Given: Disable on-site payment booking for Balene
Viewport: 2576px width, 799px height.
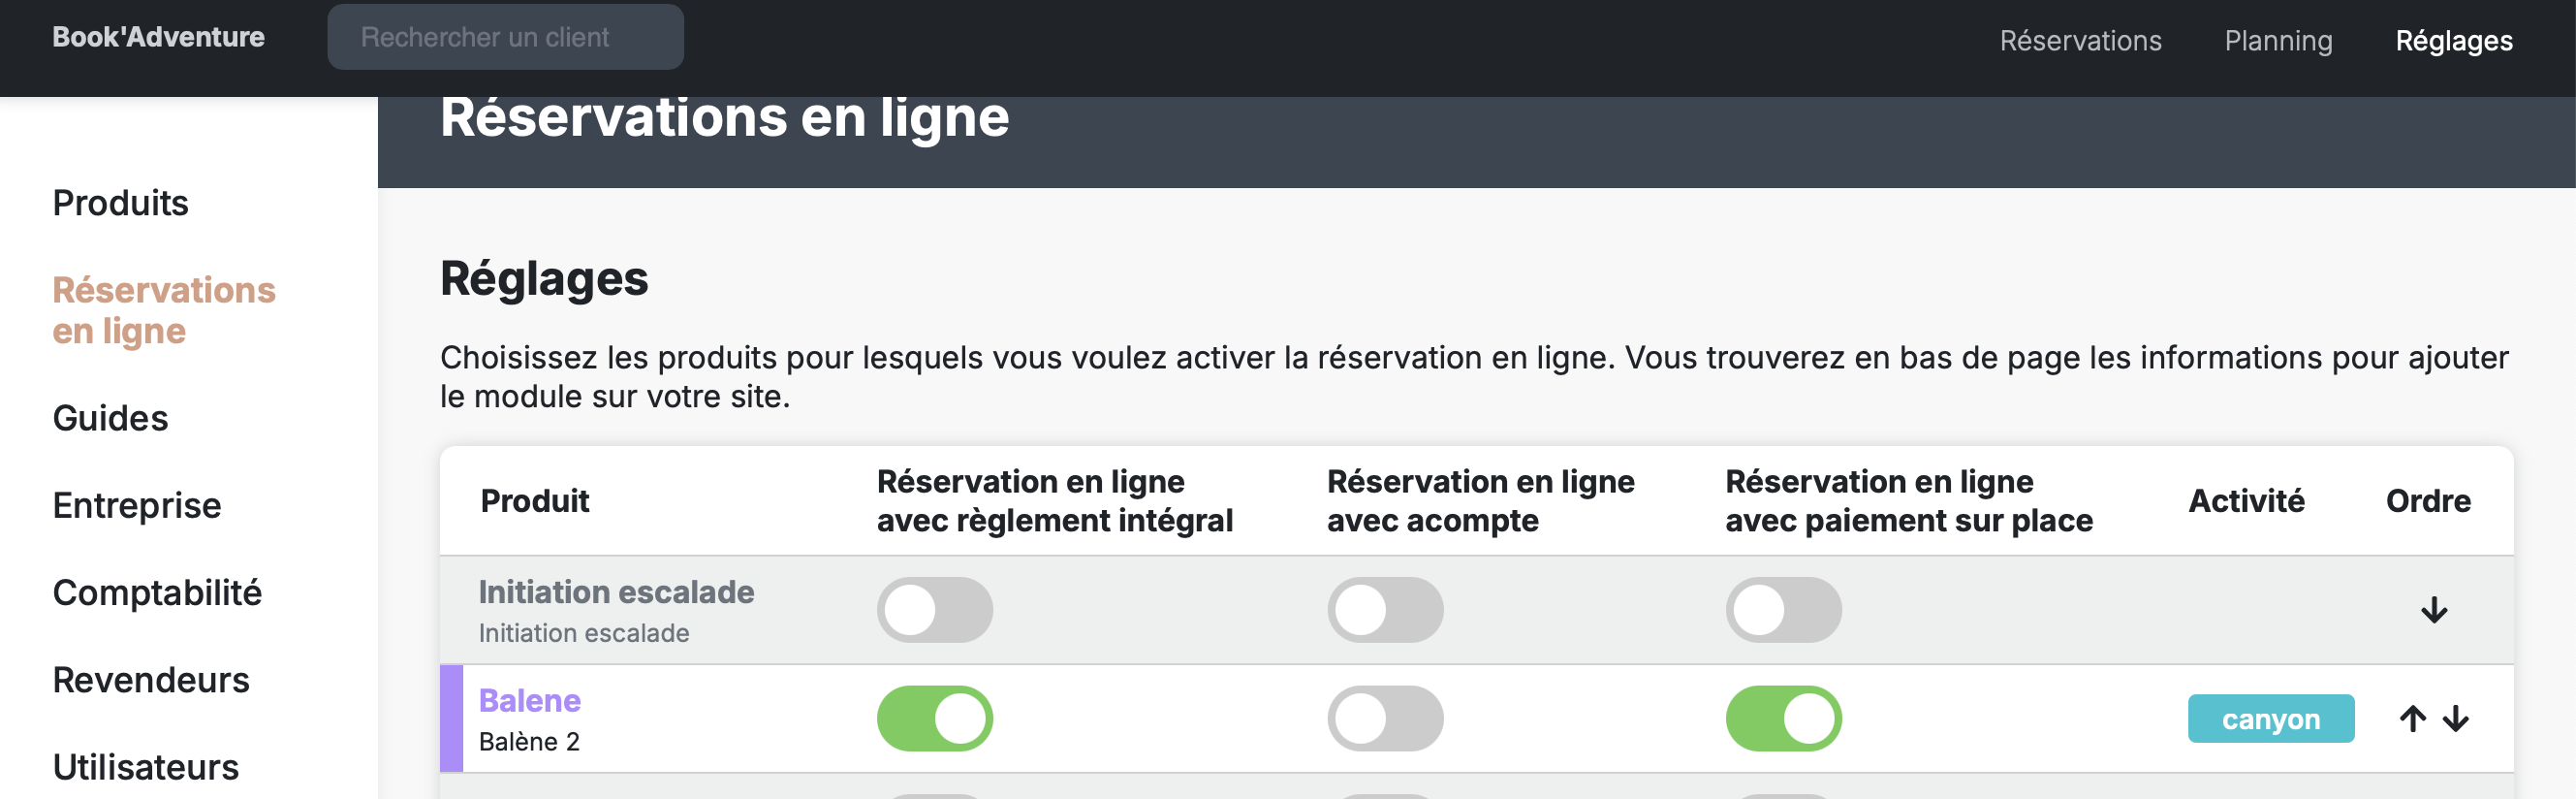Looking at the screenshot, I should [x=1783, y=717].
